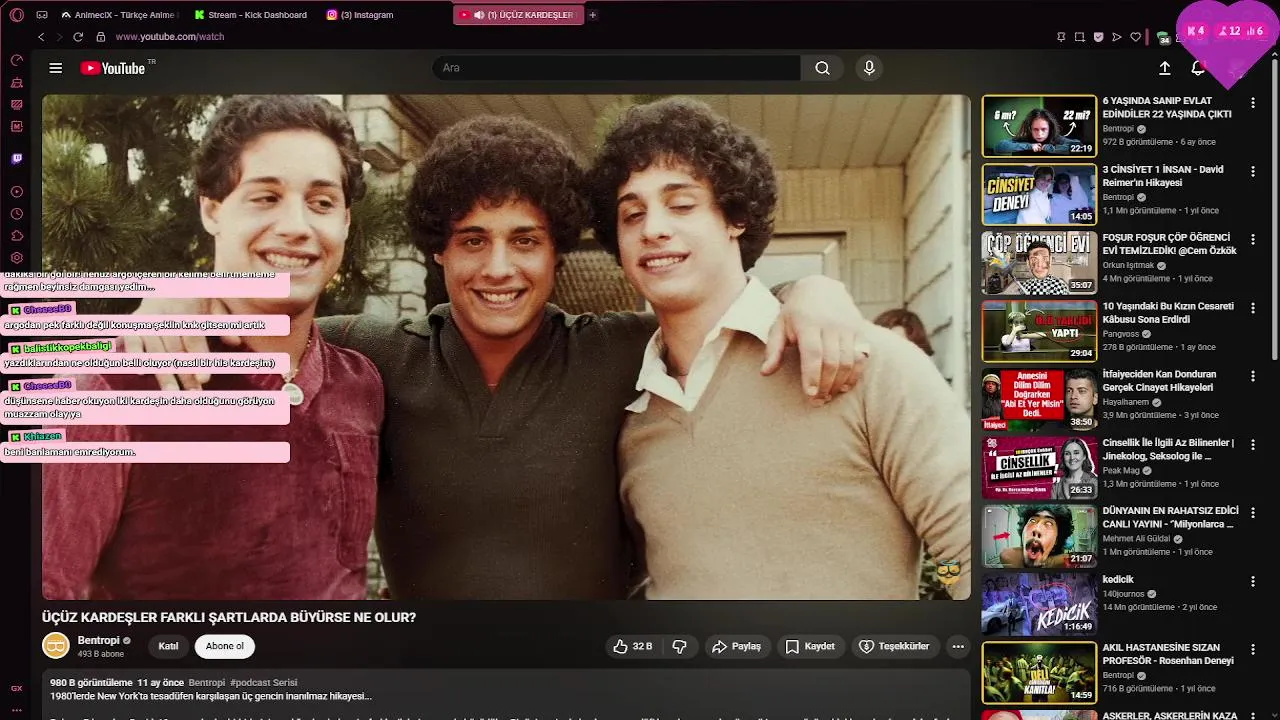Open the YouTube create upload icon
This screenshot has width=1280, height=720.
[x=1165, y=68]
